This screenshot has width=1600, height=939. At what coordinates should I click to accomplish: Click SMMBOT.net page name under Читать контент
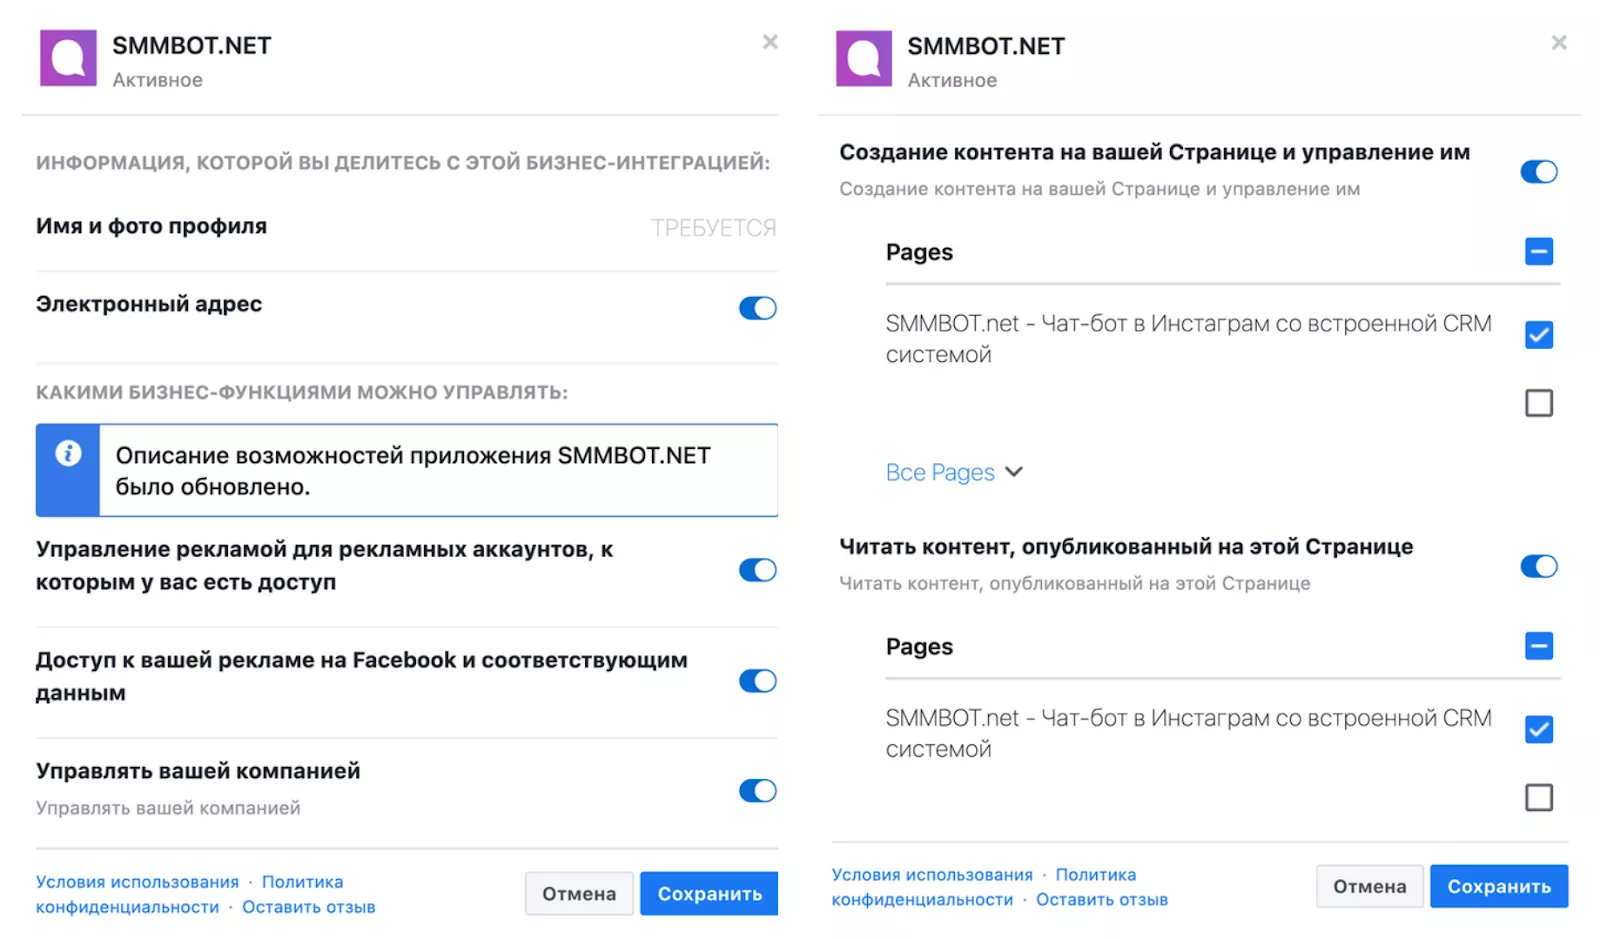1188,733
